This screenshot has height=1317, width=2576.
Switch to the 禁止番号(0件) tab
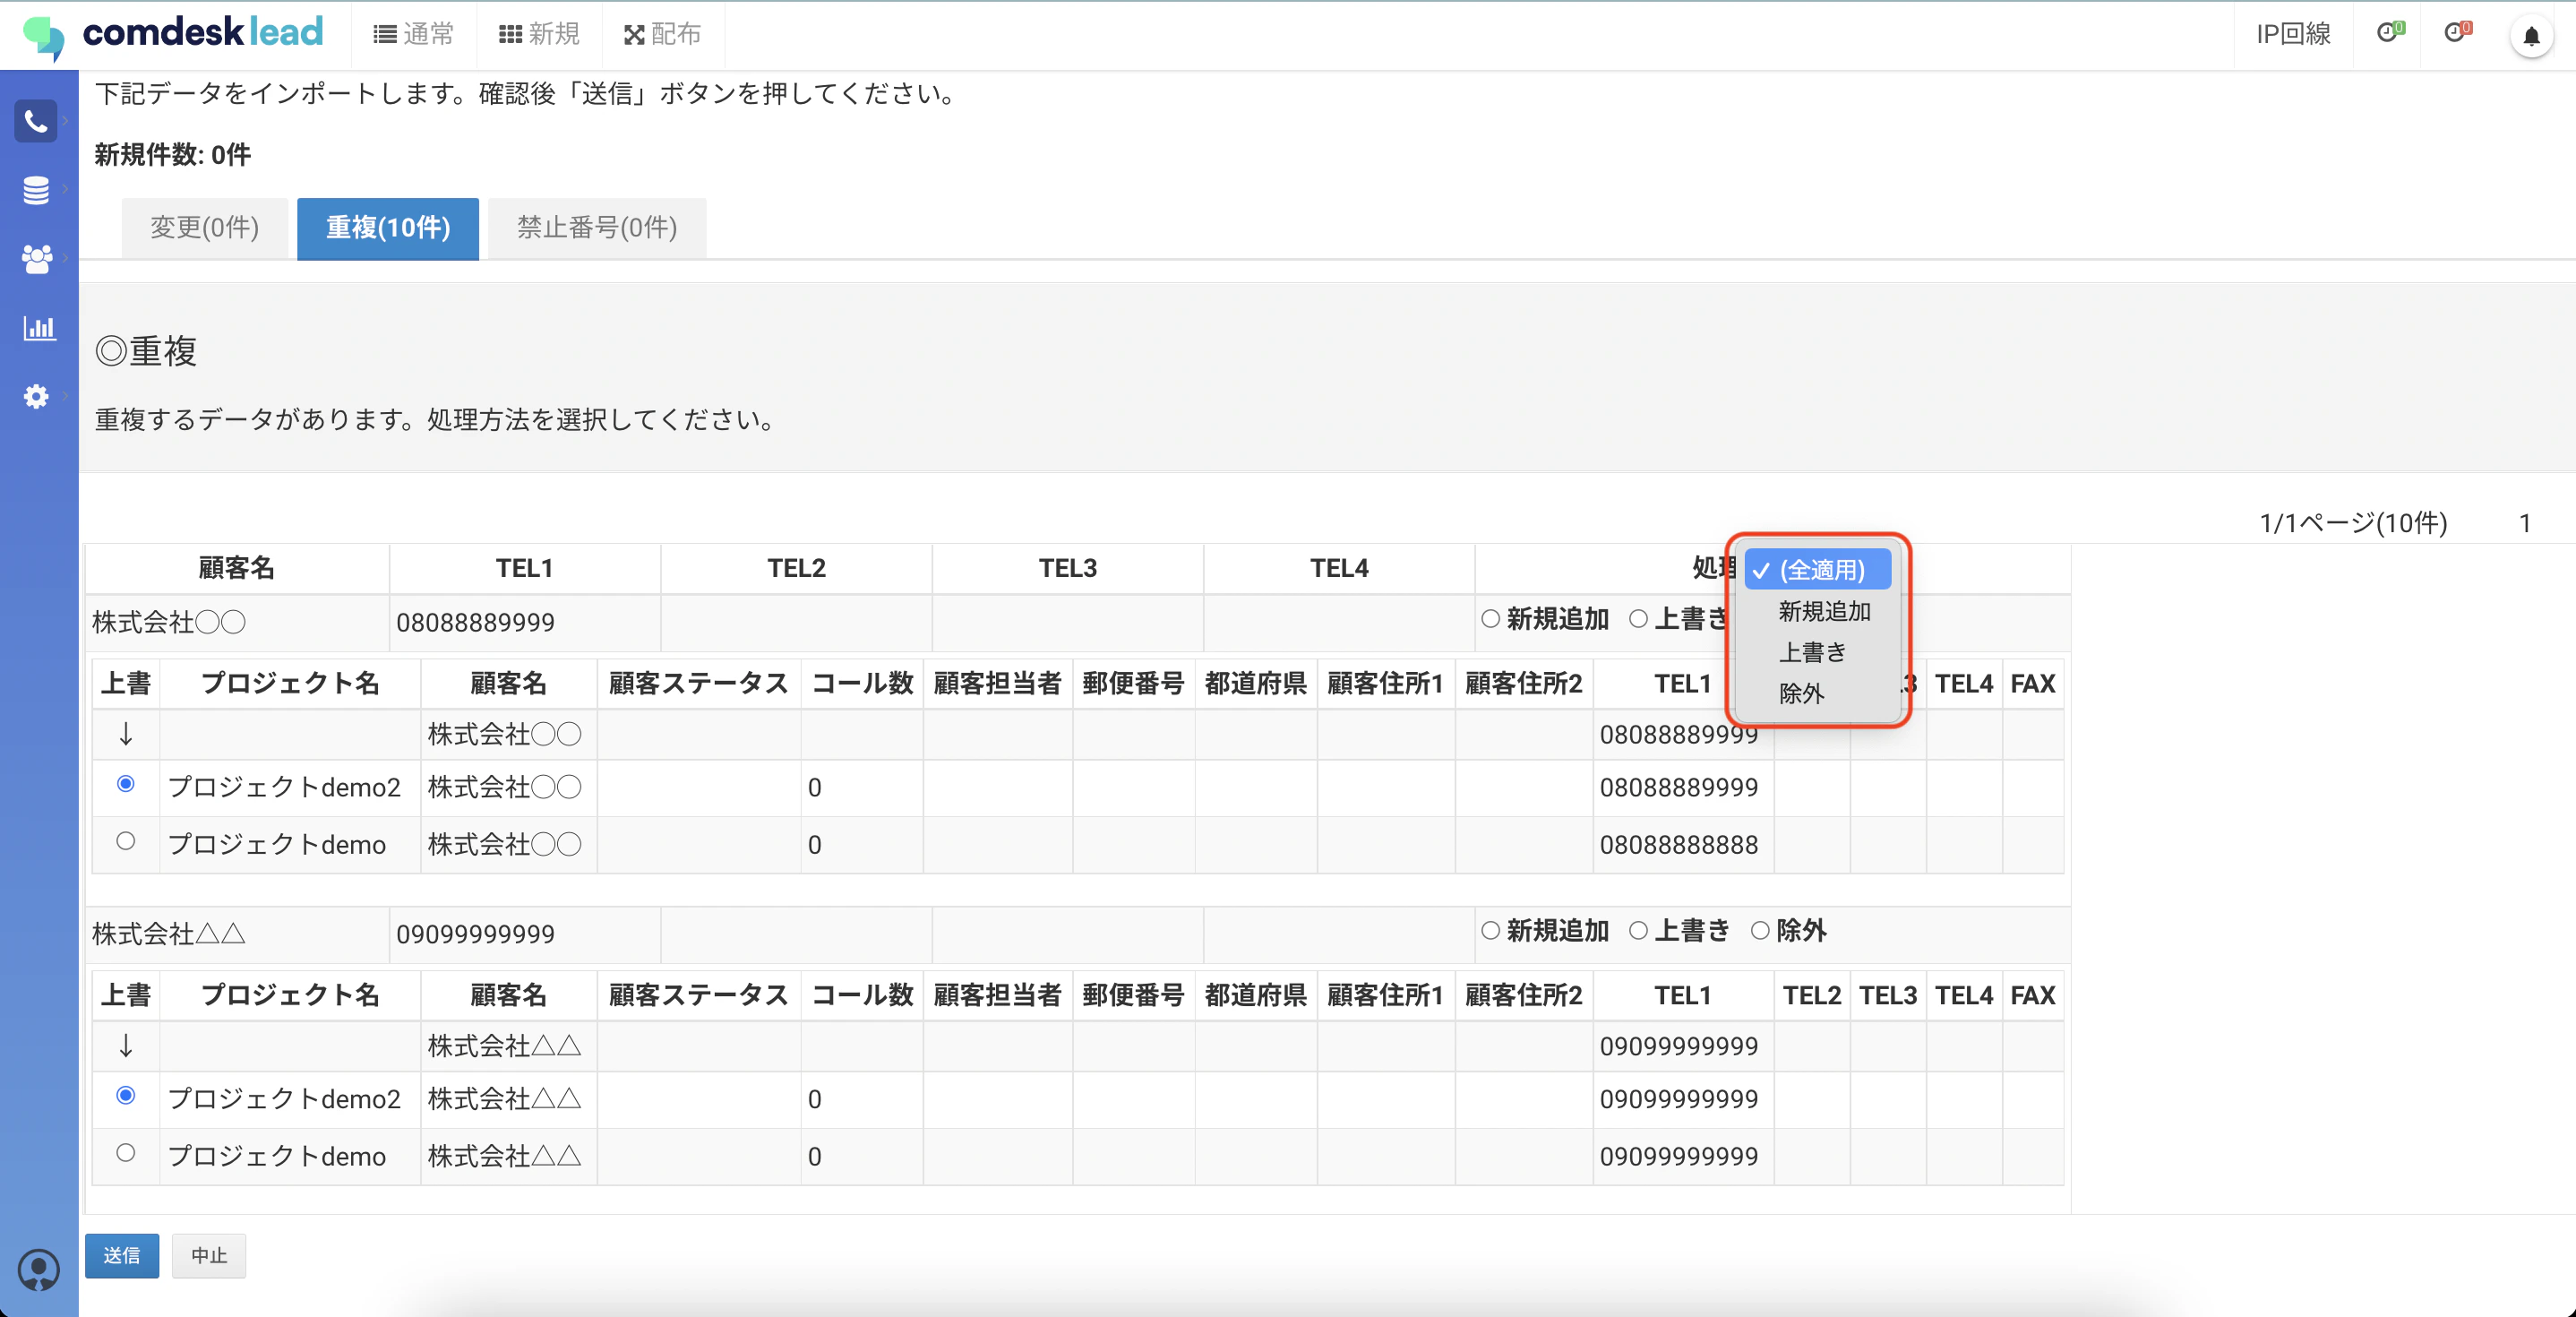pos(597,228)
